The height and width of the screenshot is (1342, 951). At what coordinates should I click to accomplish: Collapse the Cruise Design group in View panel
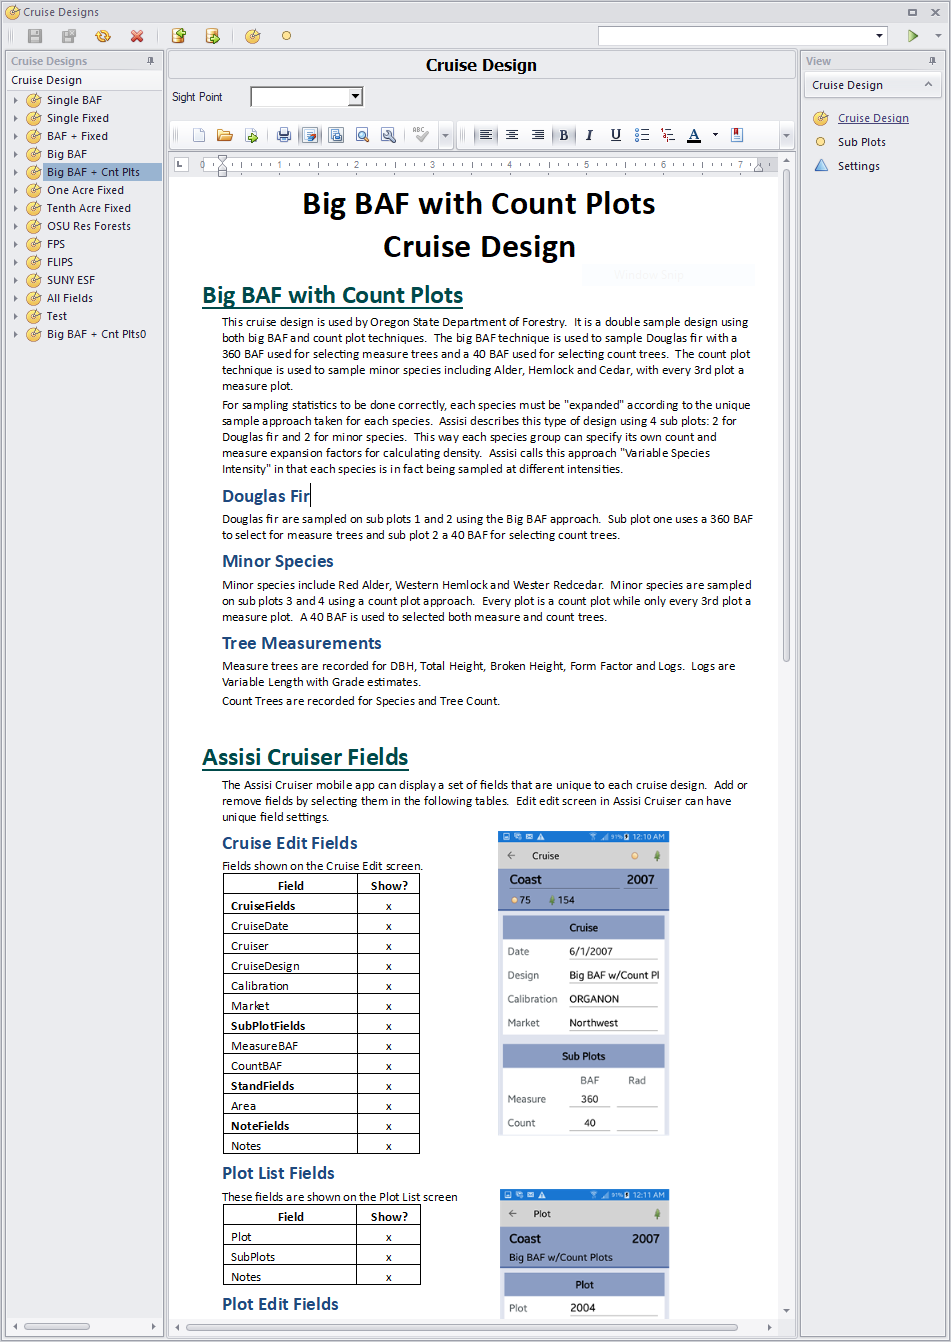coord(928,85)
